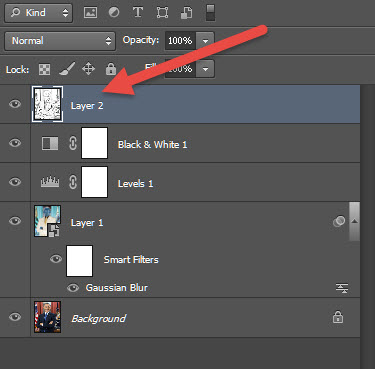The width and height of the screenshot is (375, 369).
Task: Select Levels 1 layer name
Action: 135,184
